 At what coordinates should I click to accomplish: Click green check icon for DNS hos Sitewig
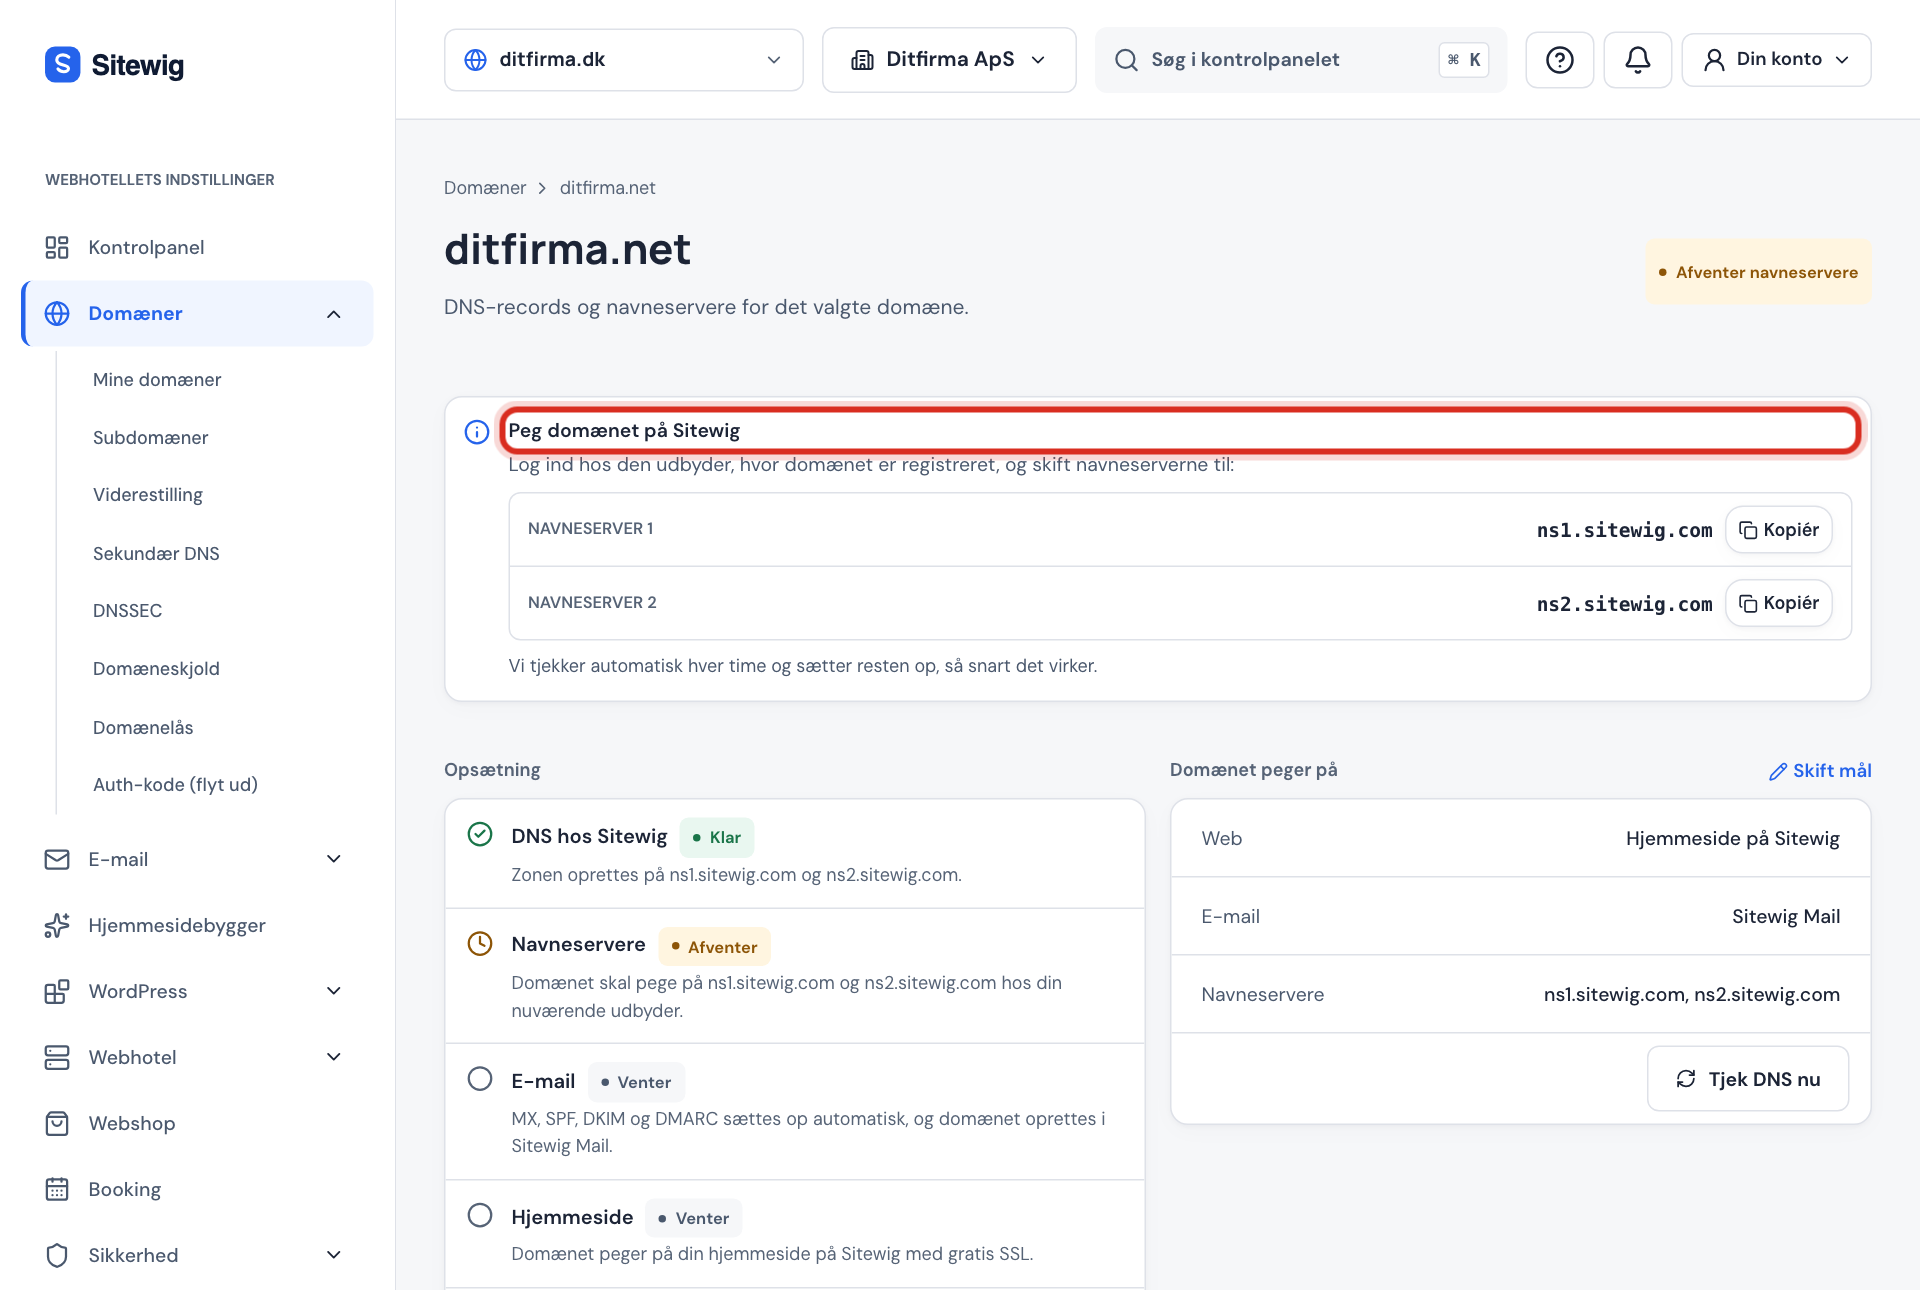coord(480,834)
